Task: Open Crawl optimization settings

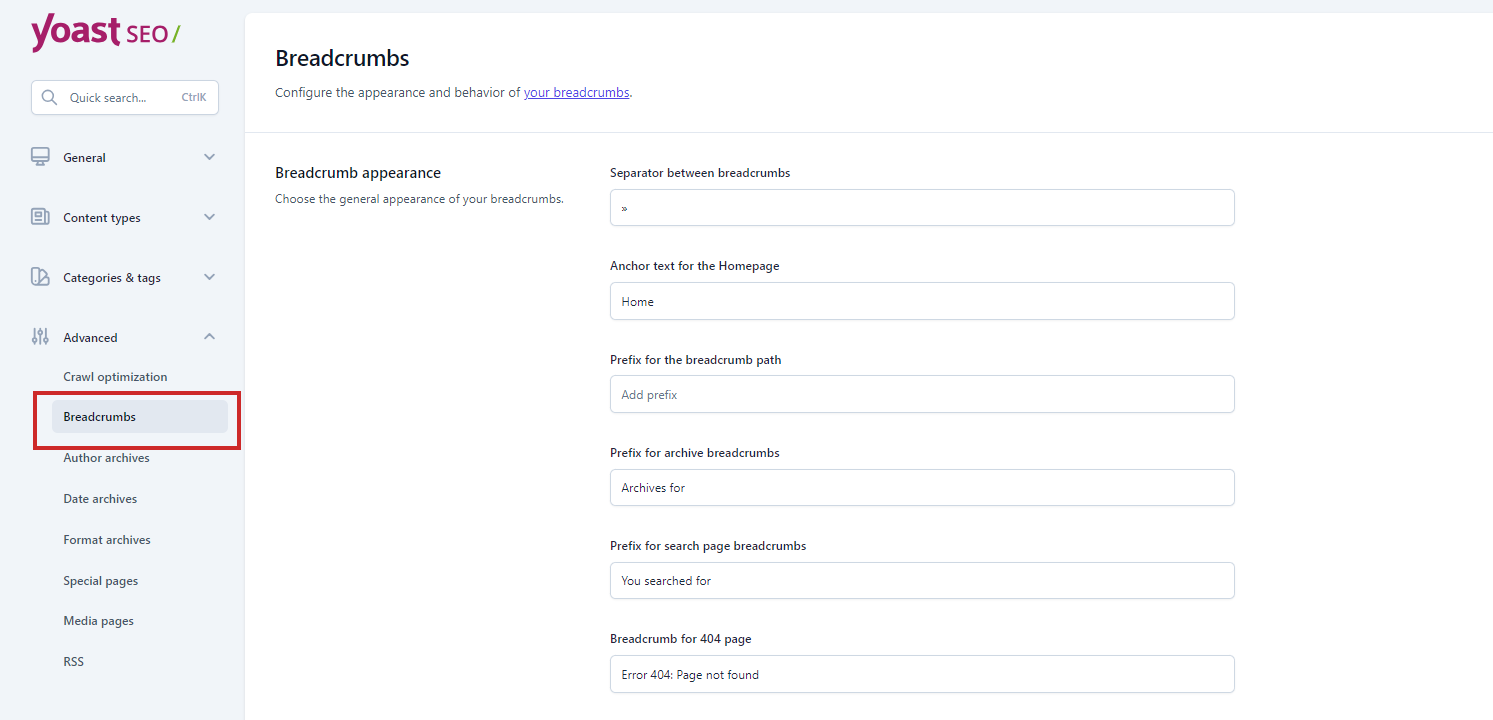Action: [x=115, y=377]
